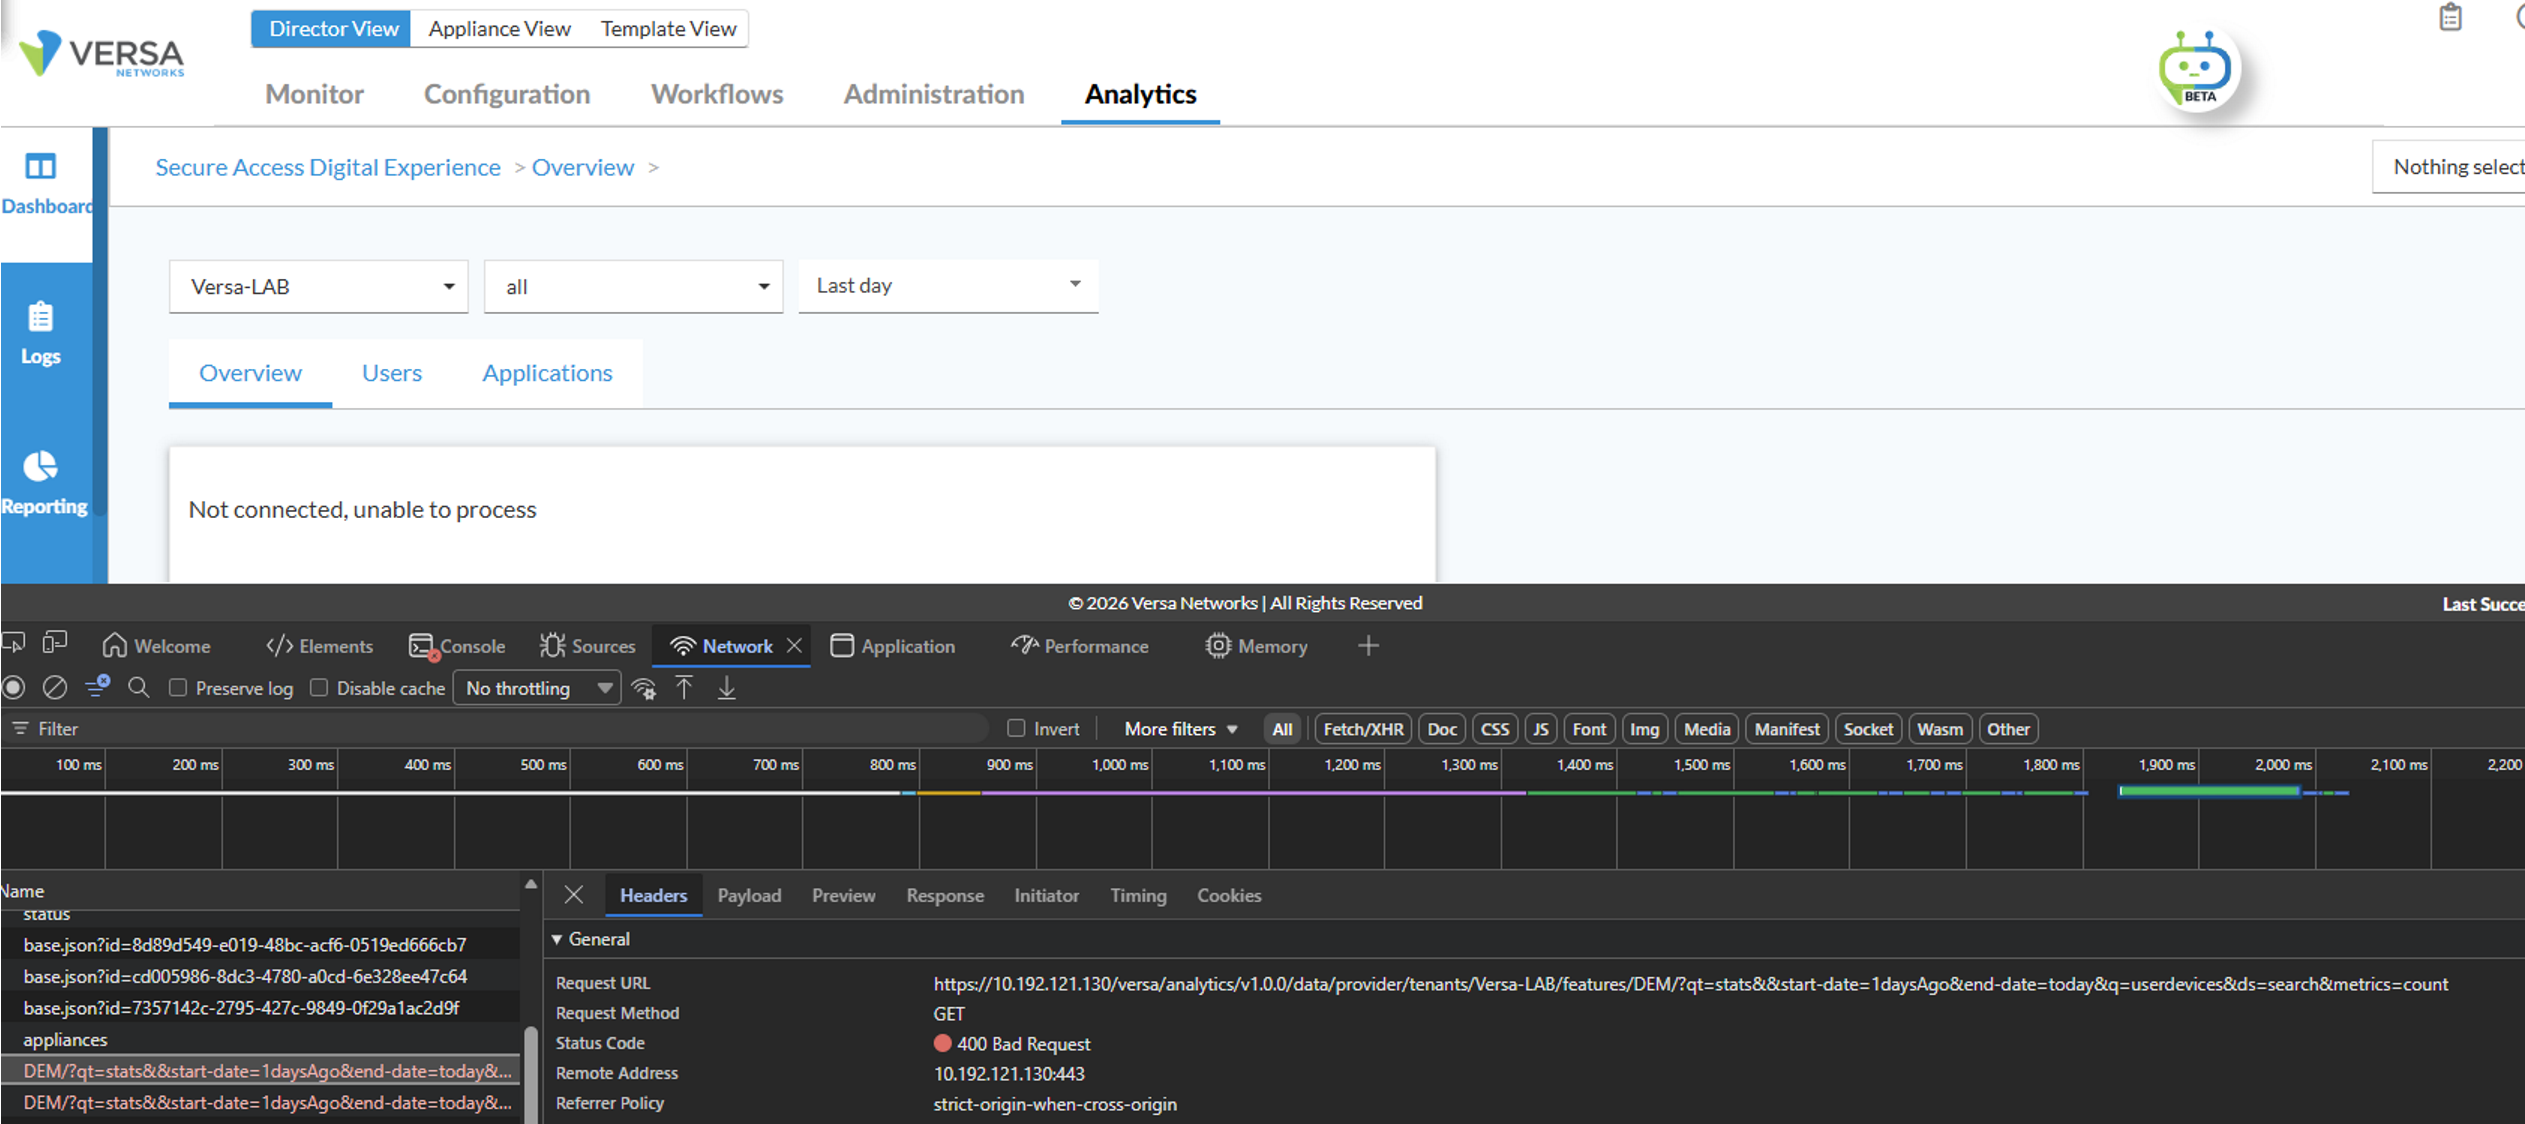Click the Secure Access Digital Experience breadcrumb

pyautogui.click(x=328, y=167)
